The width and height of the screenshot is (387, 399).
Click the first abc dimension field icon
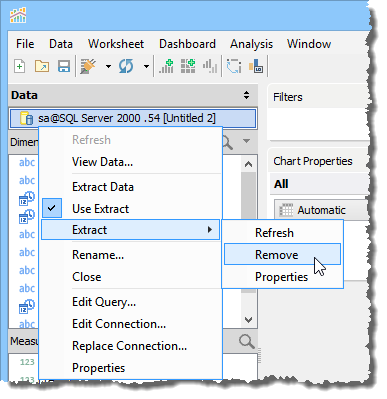point(27,162)
